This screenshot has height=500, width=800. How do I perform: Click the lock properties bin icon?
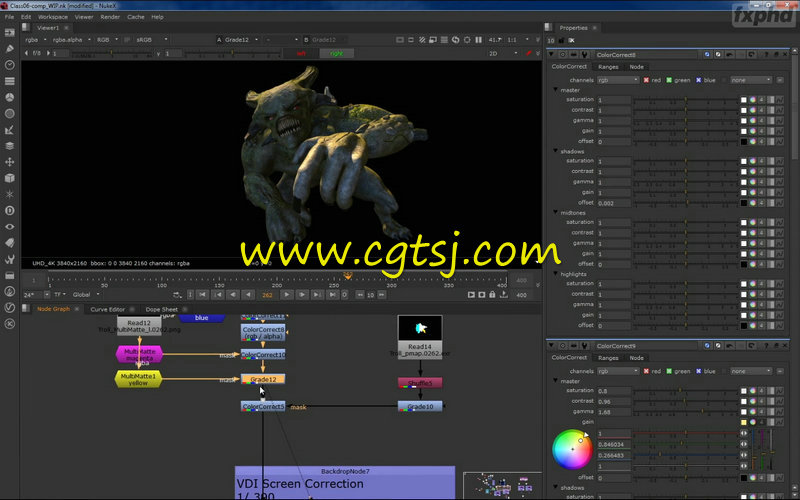(x=562, y=40)
